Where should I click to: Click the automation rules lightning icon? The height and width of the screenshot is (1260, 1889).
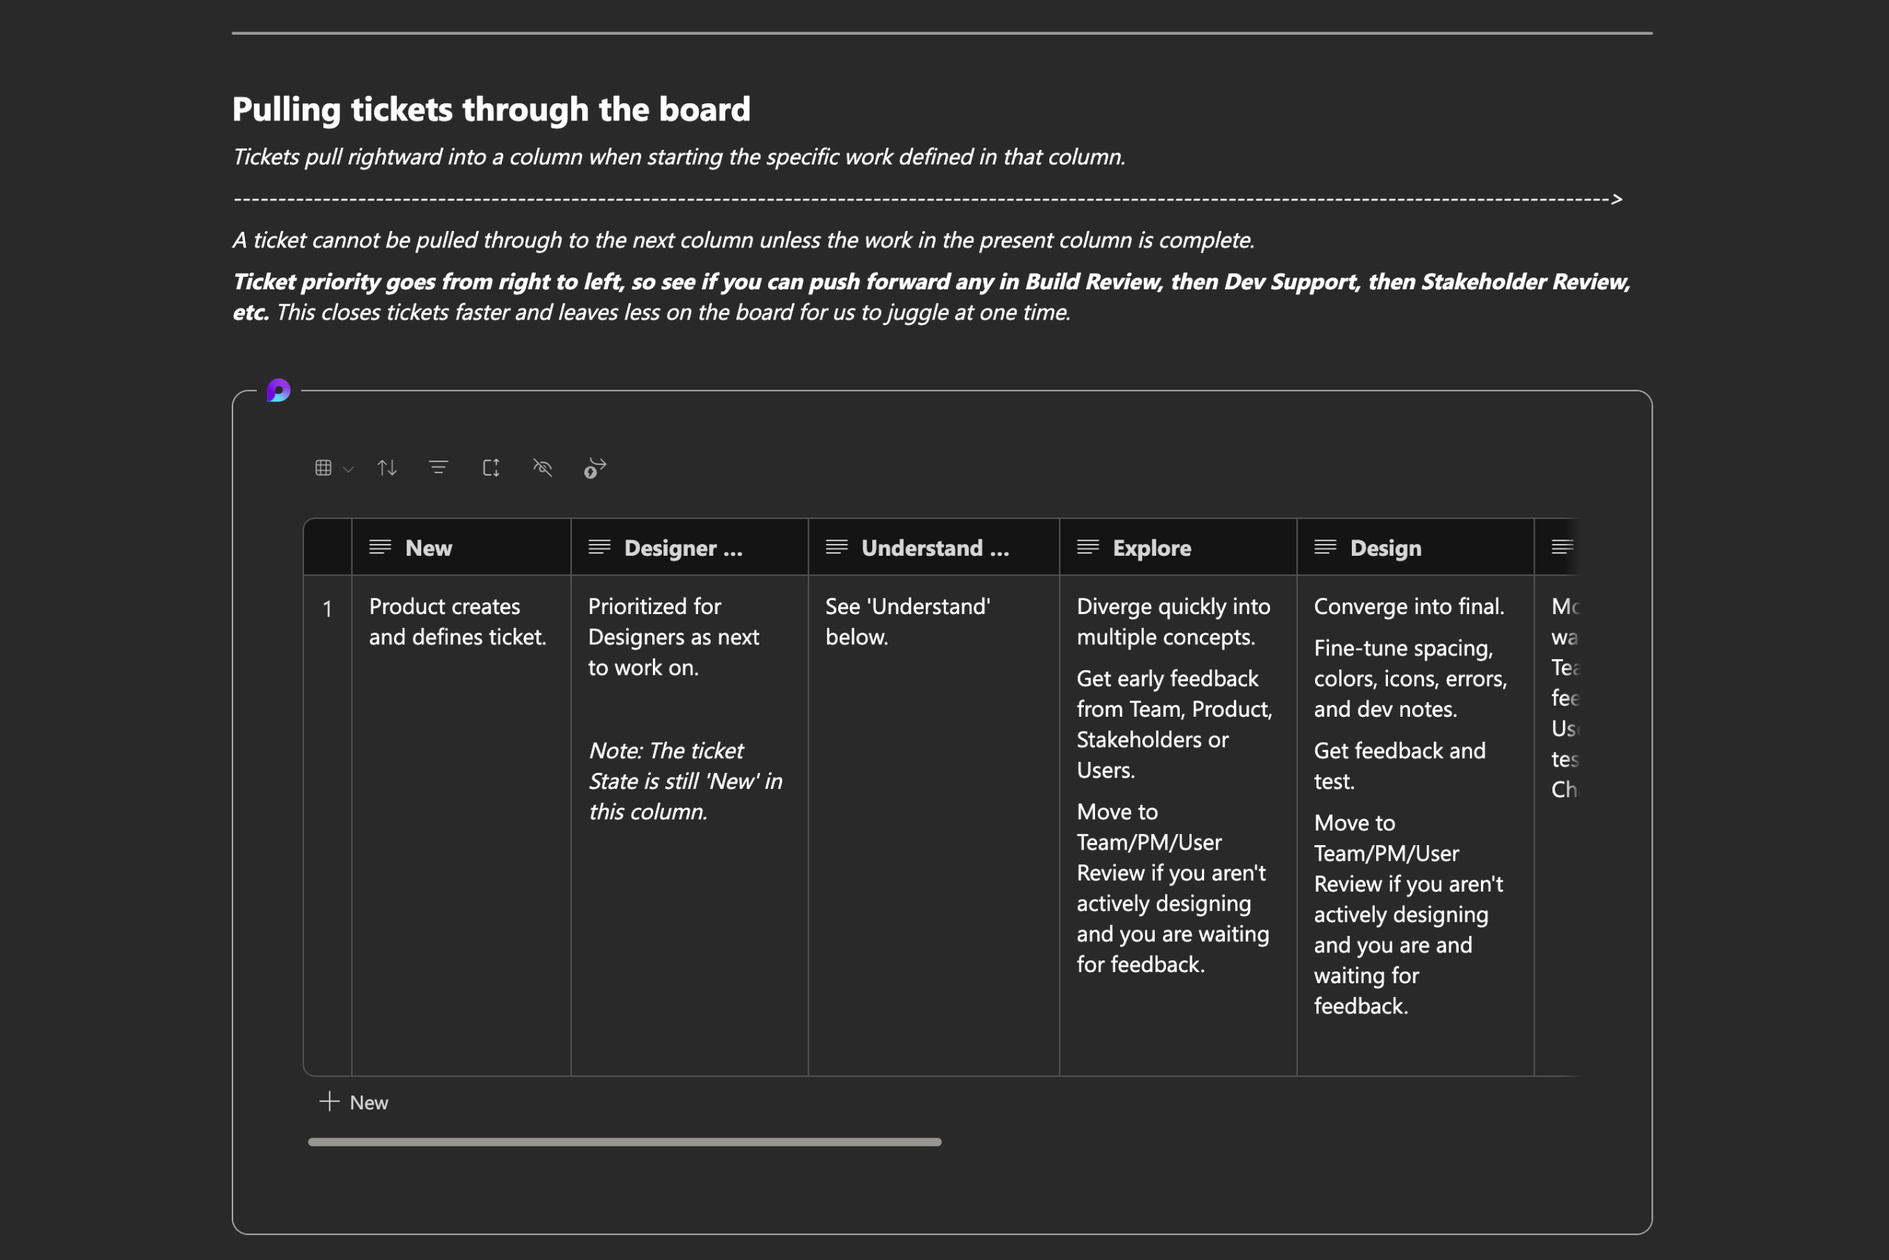595,468
